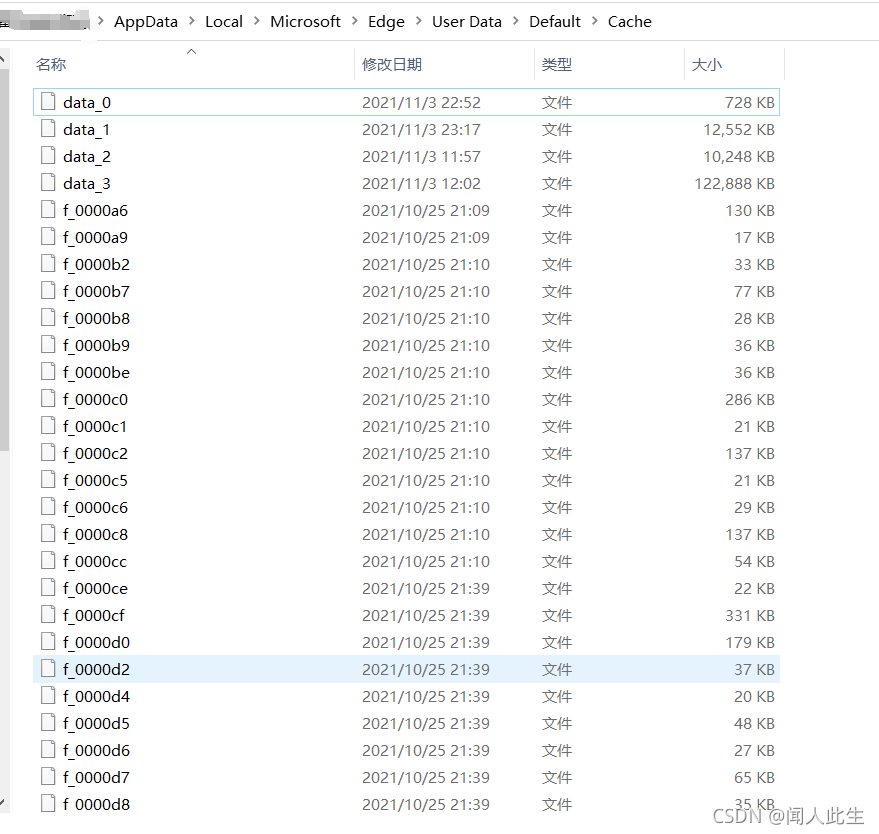Viewport: 879px width, 834px height.
Task: Click Cache in the address path
Action: coord(630,21)
